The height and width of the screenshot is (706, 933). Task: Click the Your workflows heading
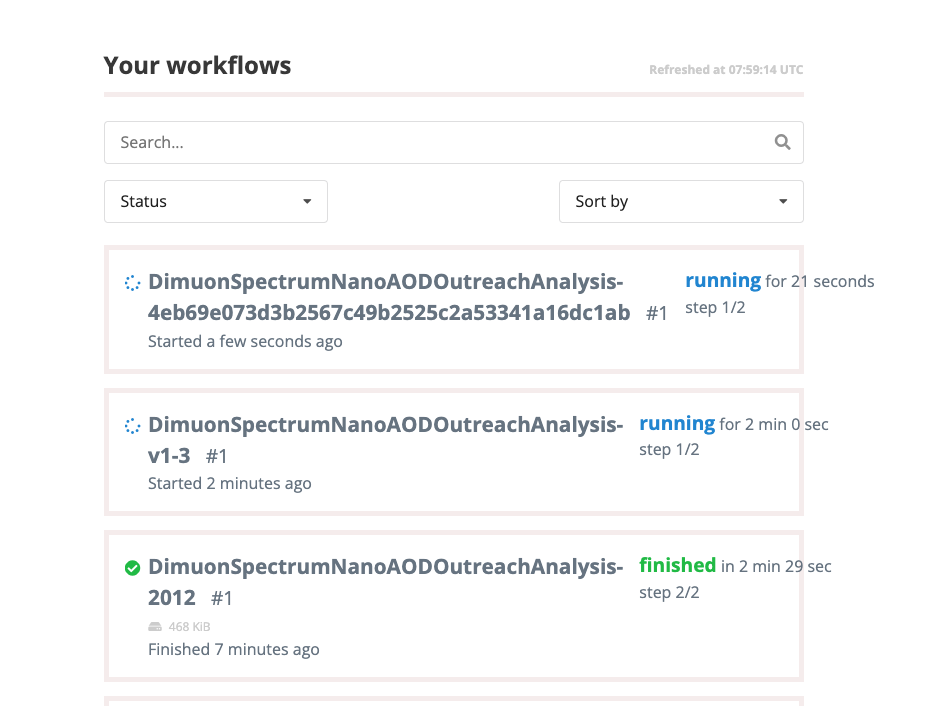click(197, 65)
